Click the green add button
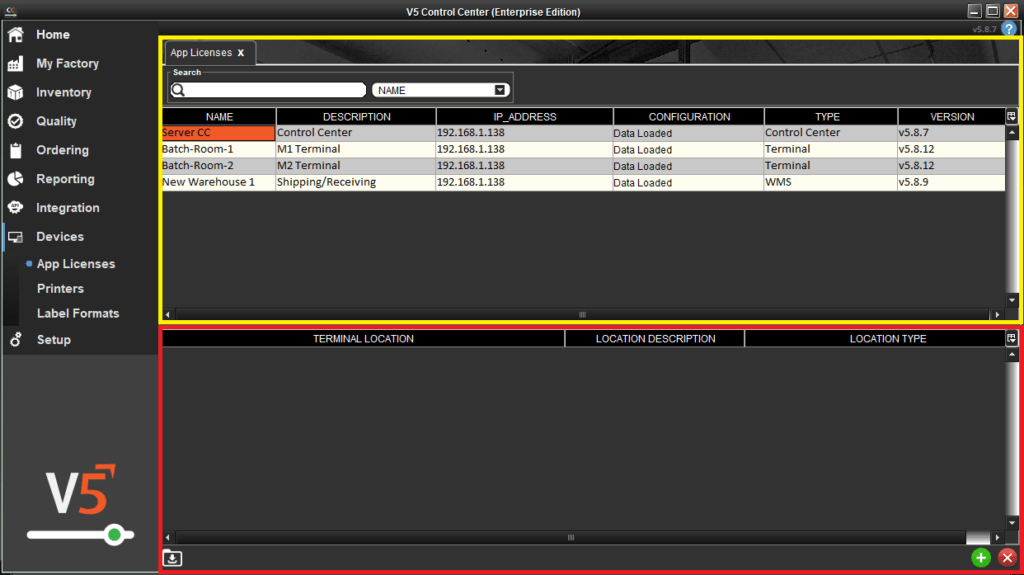The image size is (1024, 575). click(981, 558)
